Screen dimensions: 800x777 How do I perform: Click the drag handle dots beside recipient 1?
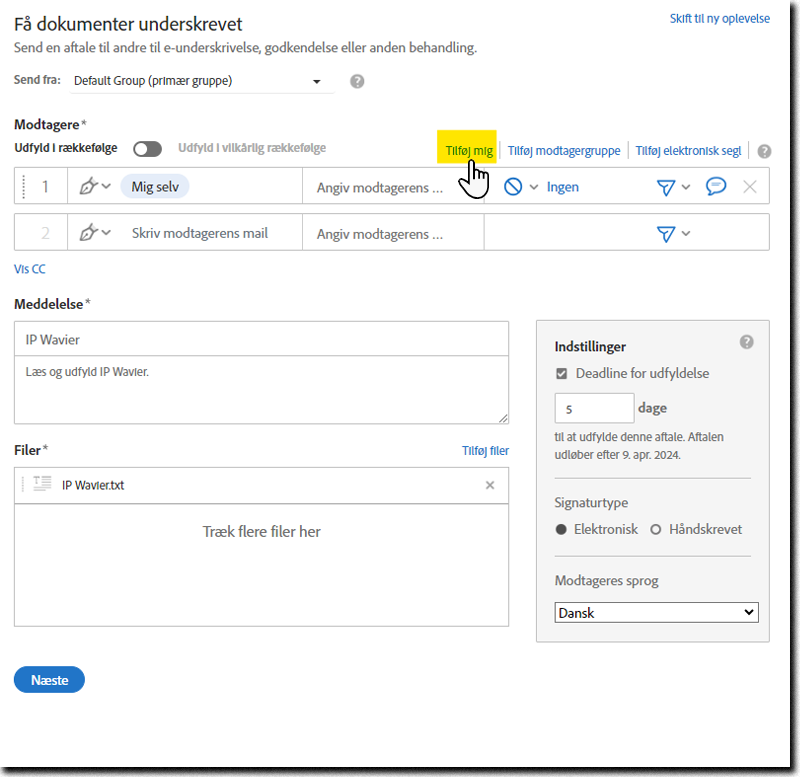point(22,186)
